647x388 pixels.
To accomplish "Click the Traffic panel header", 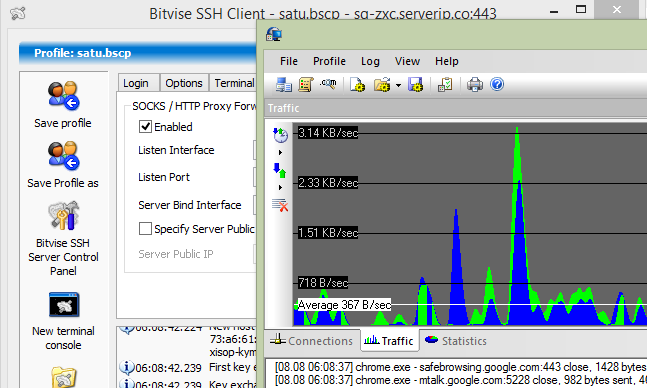I will coord(456,108).
